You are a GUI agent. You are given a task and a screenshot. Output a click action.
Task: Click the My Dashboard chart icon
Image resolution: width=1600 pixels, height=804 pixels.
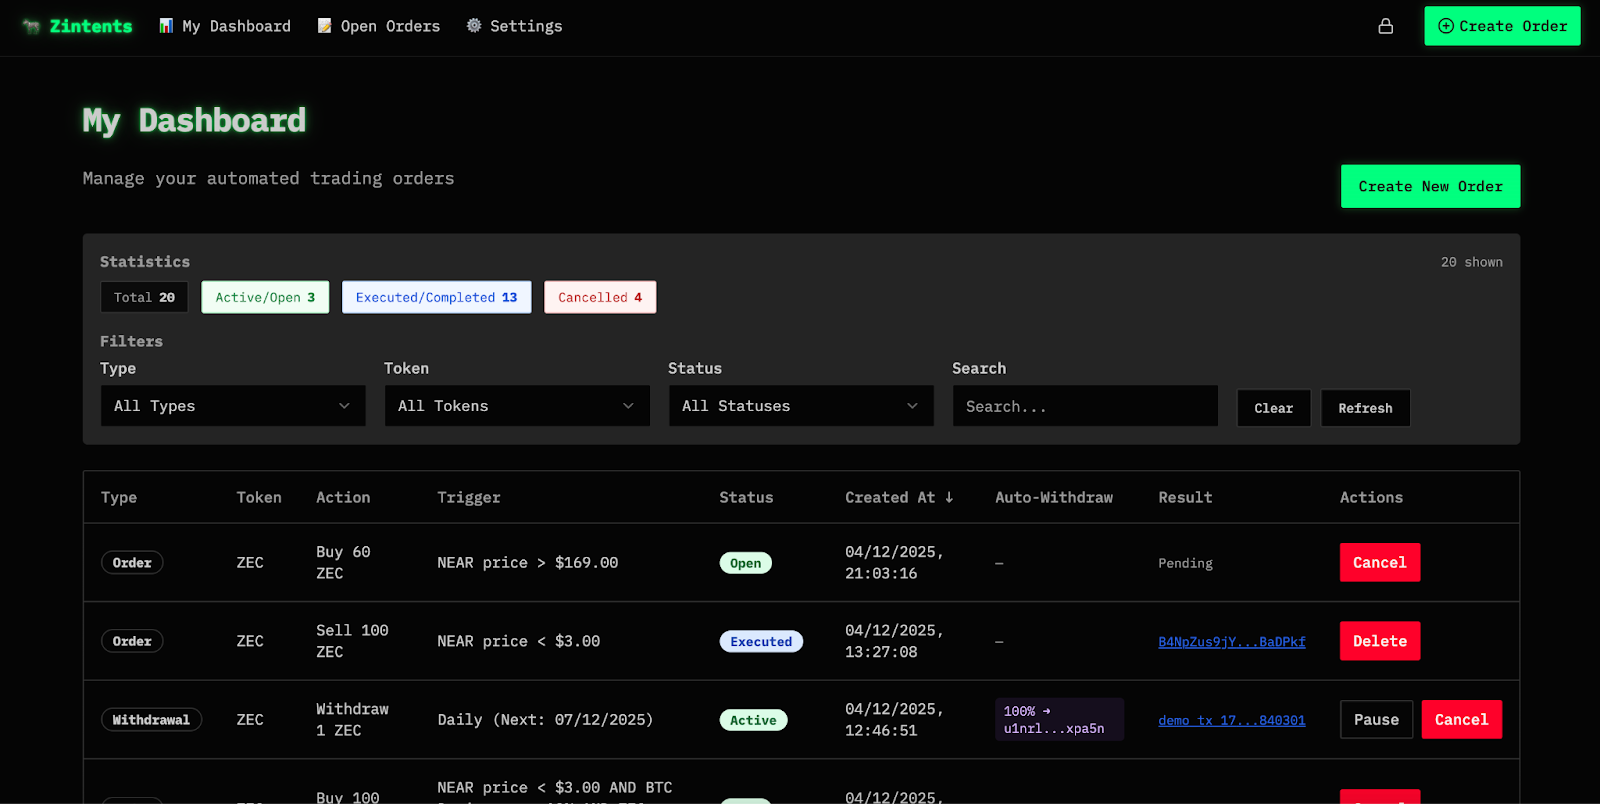166,26
